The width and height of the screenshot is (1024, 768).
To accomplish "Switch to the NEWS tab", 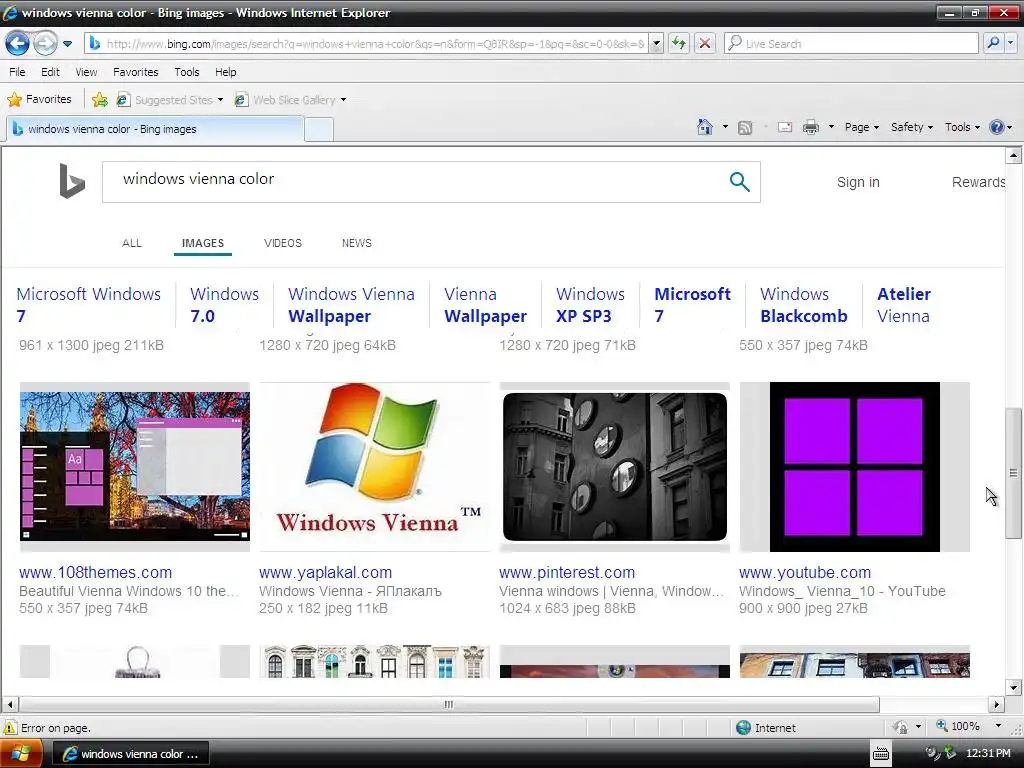I will [357, 243].
